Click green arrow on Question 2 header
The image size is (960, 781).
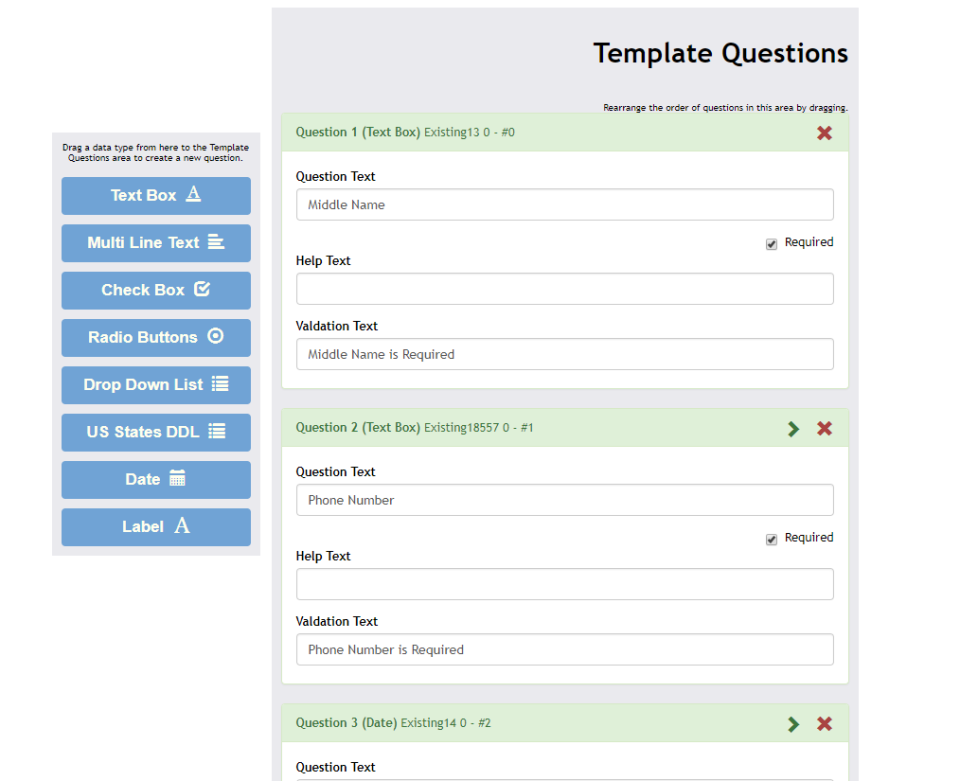pos(793,428)
